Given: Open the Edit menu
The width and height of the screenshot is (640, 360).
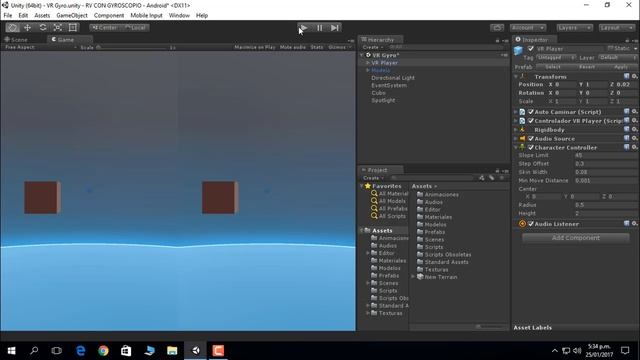Looking at the screenshot, I should click(23, 16).
